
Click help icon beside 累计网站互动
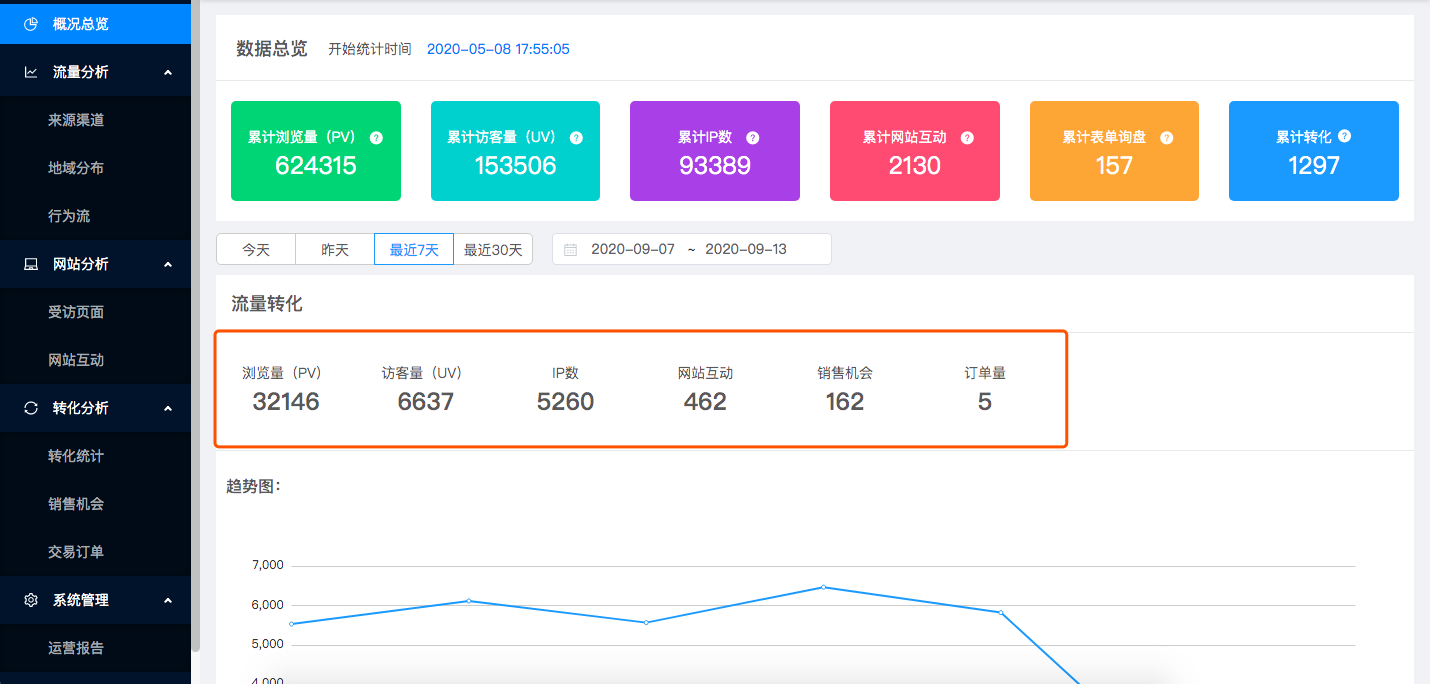[967, 138]
